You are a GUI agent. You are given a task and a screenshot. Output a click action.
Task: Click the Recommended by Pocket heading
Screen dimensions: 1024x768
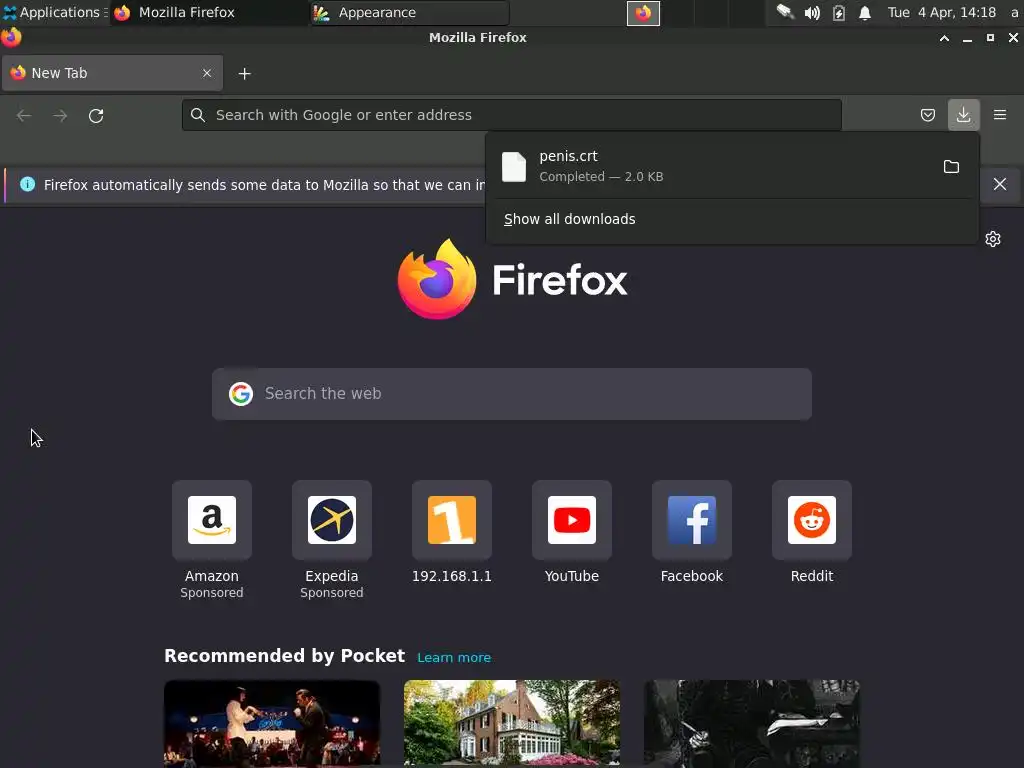[285, 656]
